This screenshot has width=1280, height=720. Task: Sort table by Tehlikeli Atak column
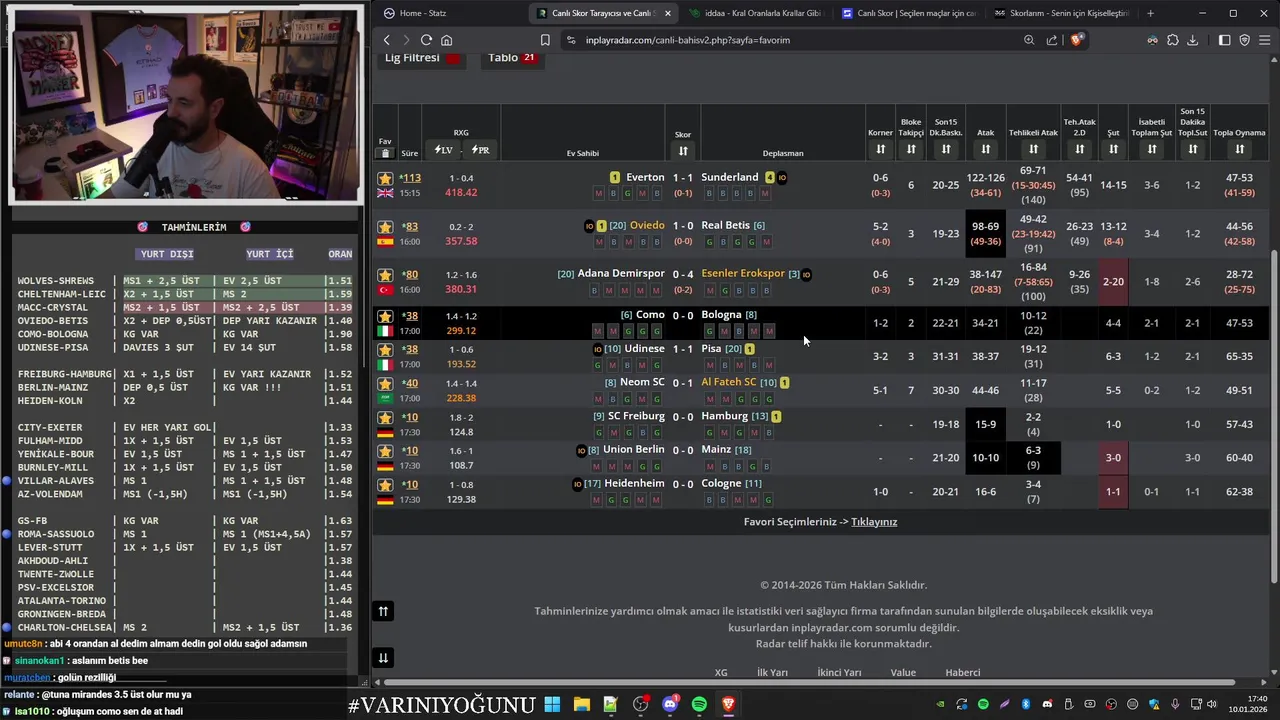point(1033,149)
